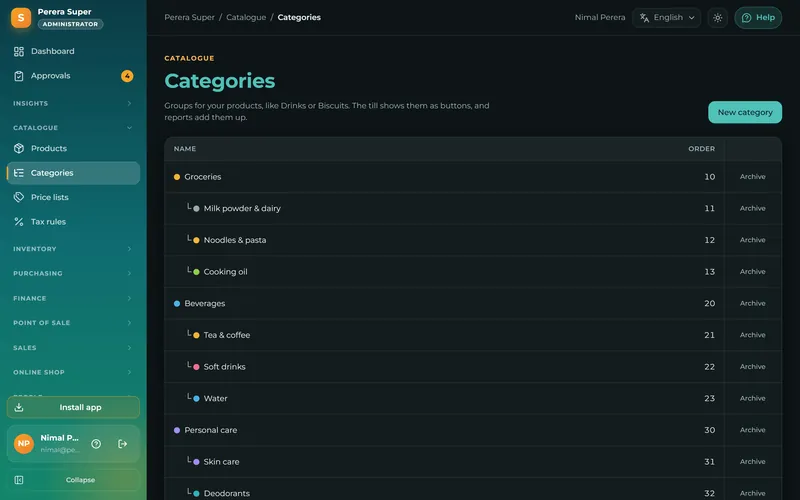800x500 pixels.
Task: Click the Collapse sidebar panel icon
Action: tap(19, 480)
